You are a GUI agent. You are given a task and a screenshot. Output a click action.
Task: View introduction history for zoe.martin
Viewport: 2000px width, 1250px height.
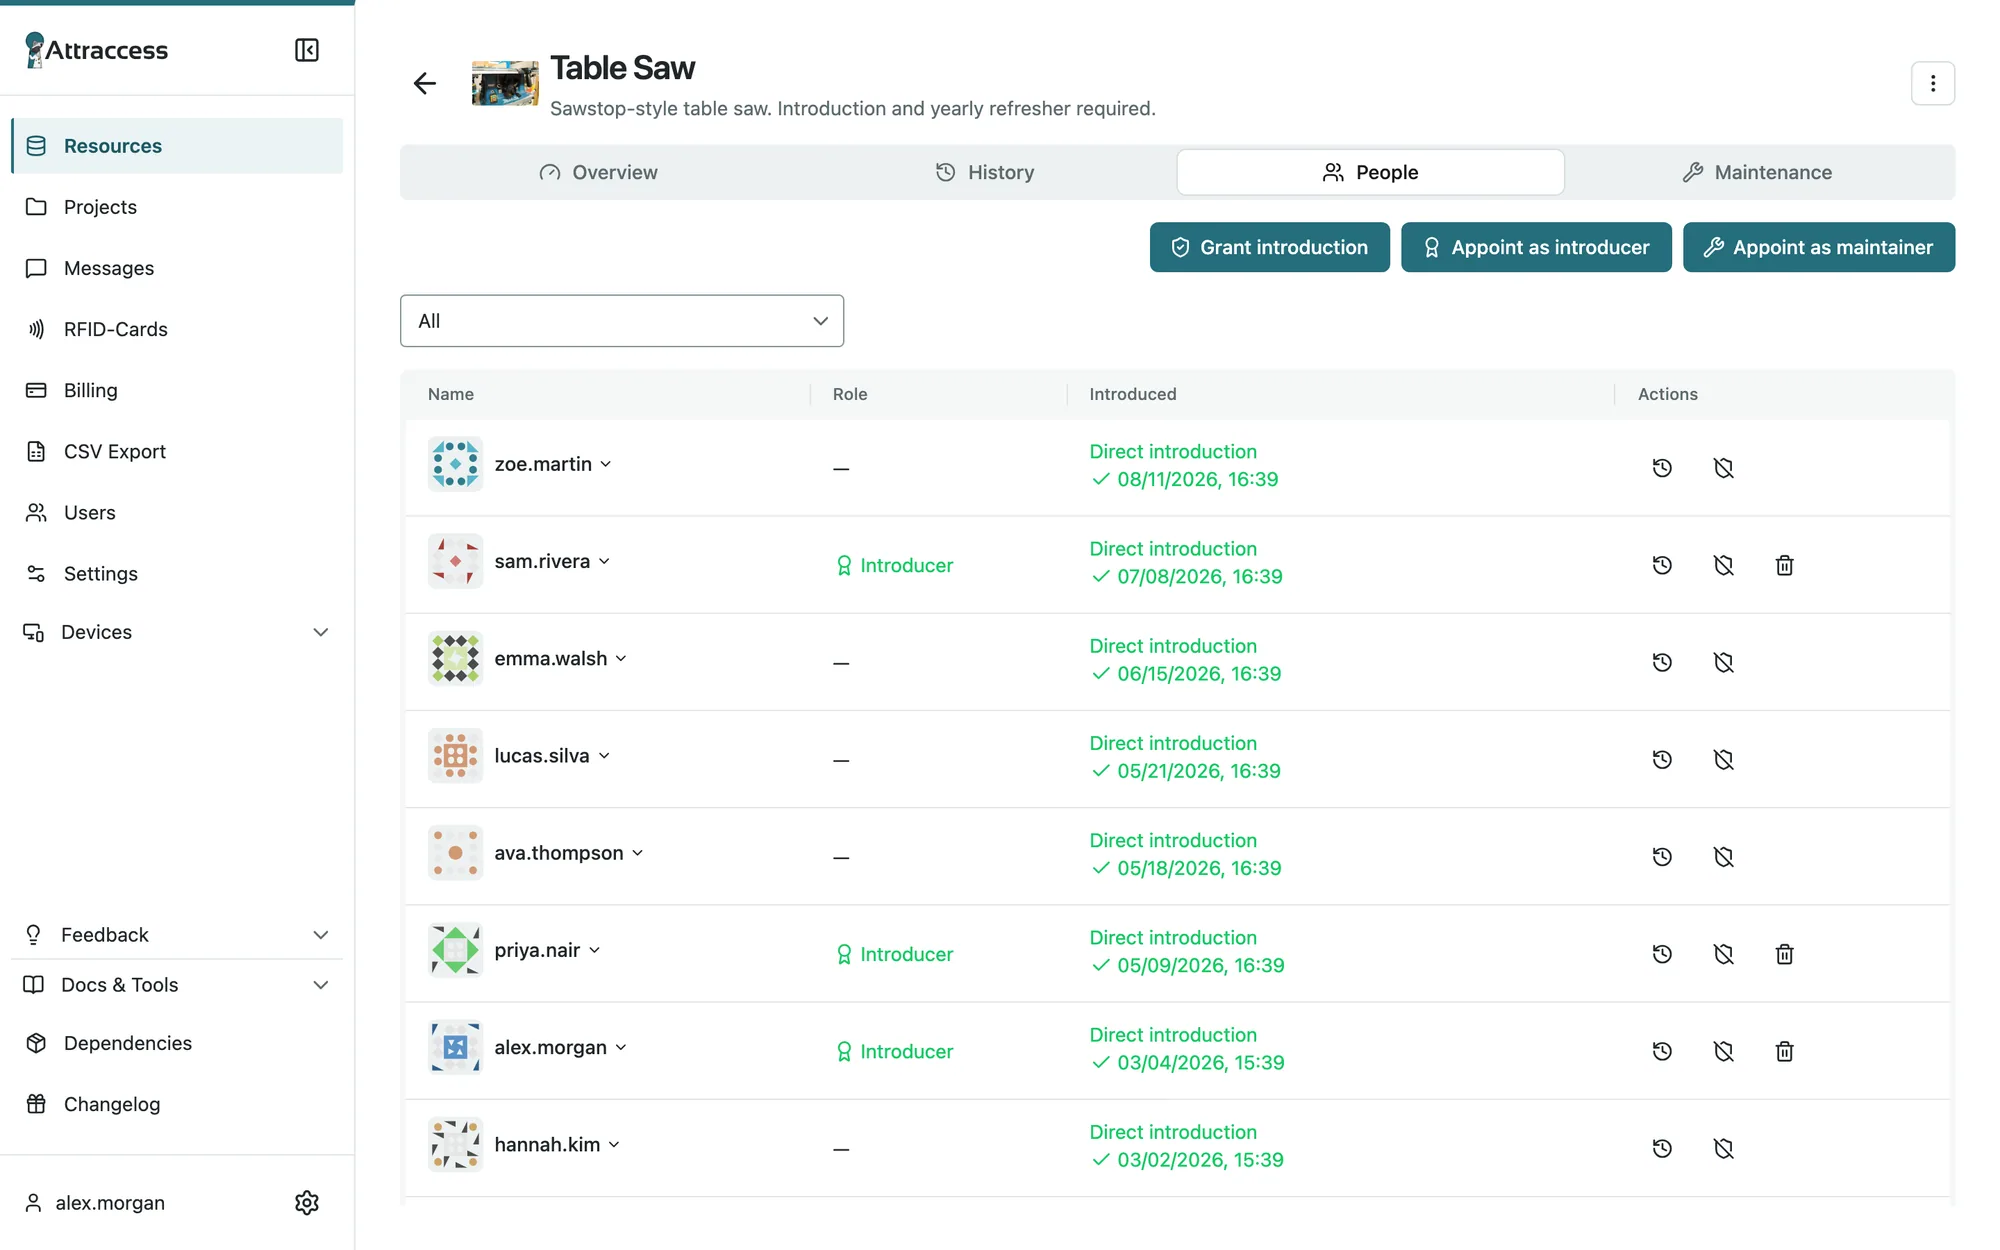tap(1662, 467)
